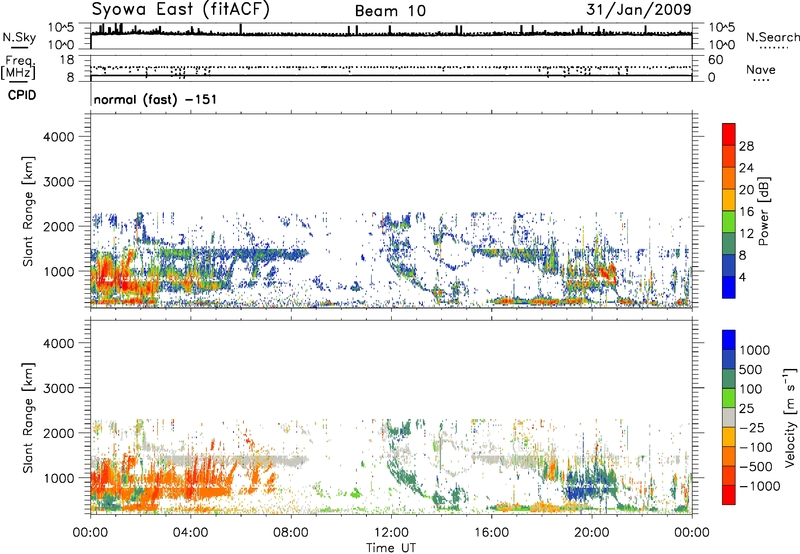The height and width of the screenshot is (554, 800).
Task: Click the "Beam 10" label
Action: click(390, 11)
